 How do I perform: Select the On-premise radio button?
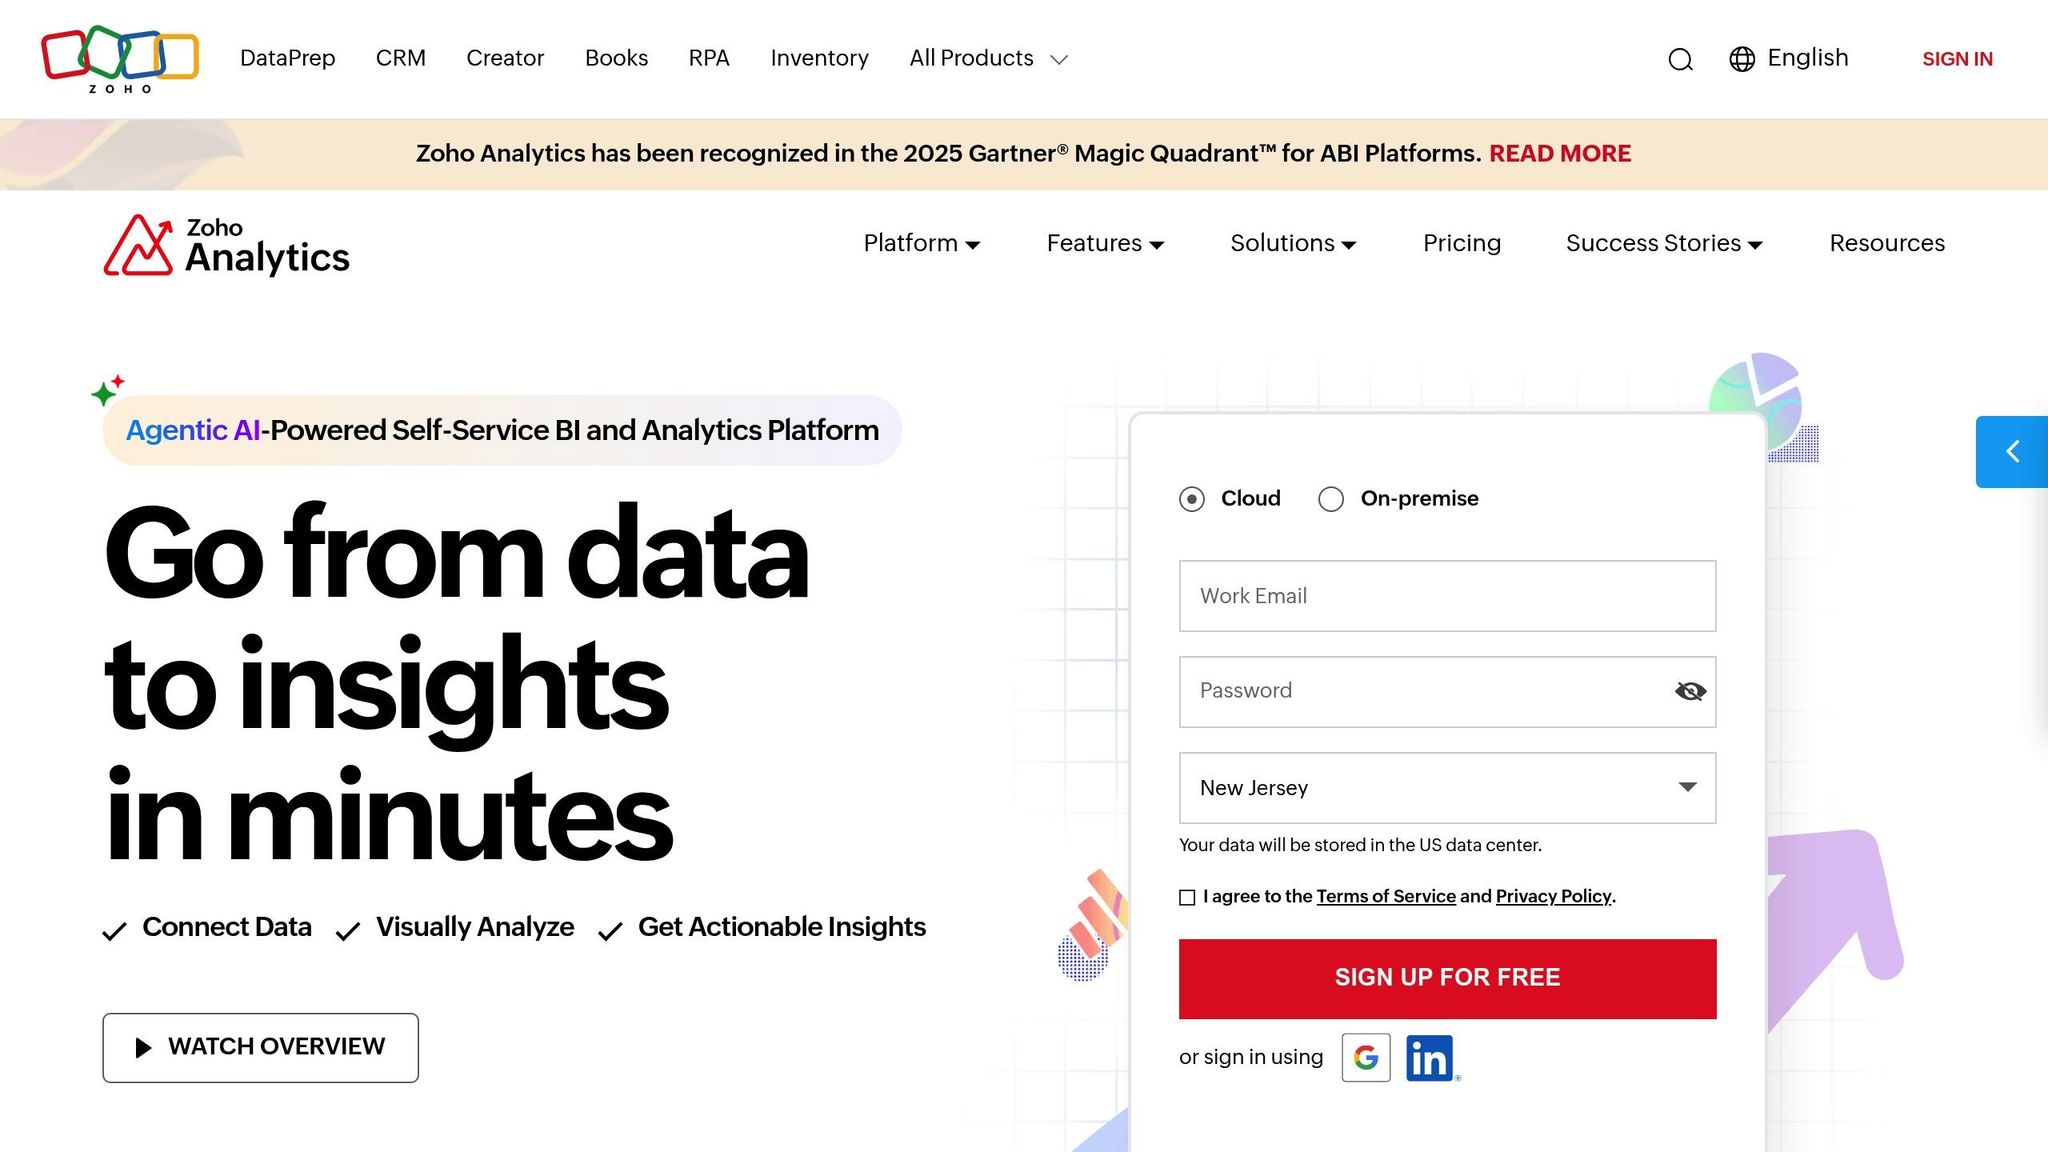pos(1331,498)
